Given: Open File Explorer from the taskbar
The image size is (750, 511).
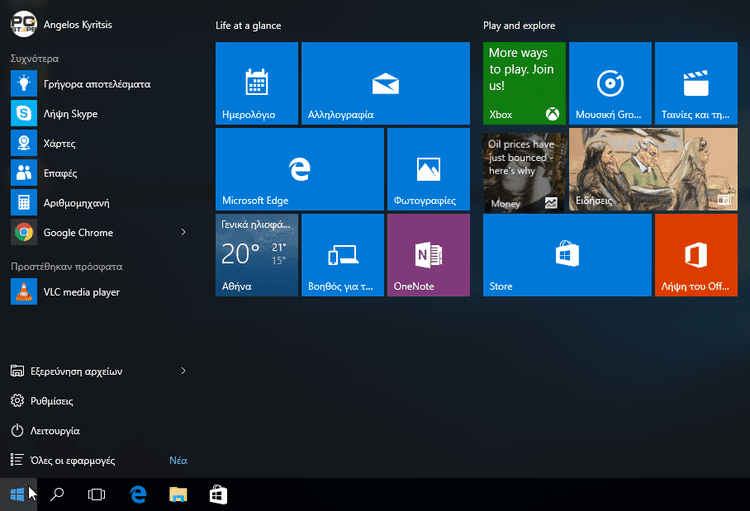Looking at the screenshot, I should 178,494.
